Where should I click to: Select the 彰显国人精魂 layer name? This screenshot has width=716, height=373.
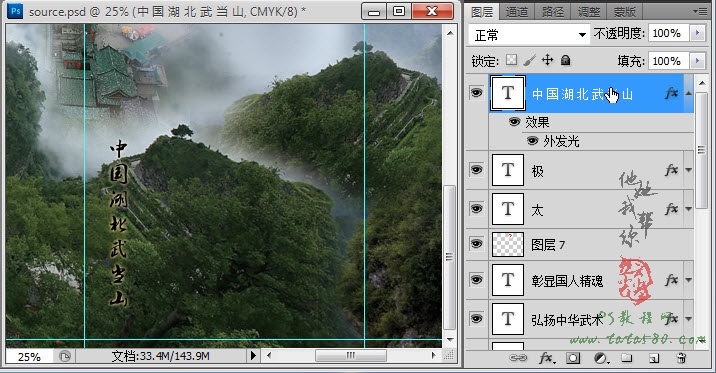[x=567, y=281]
